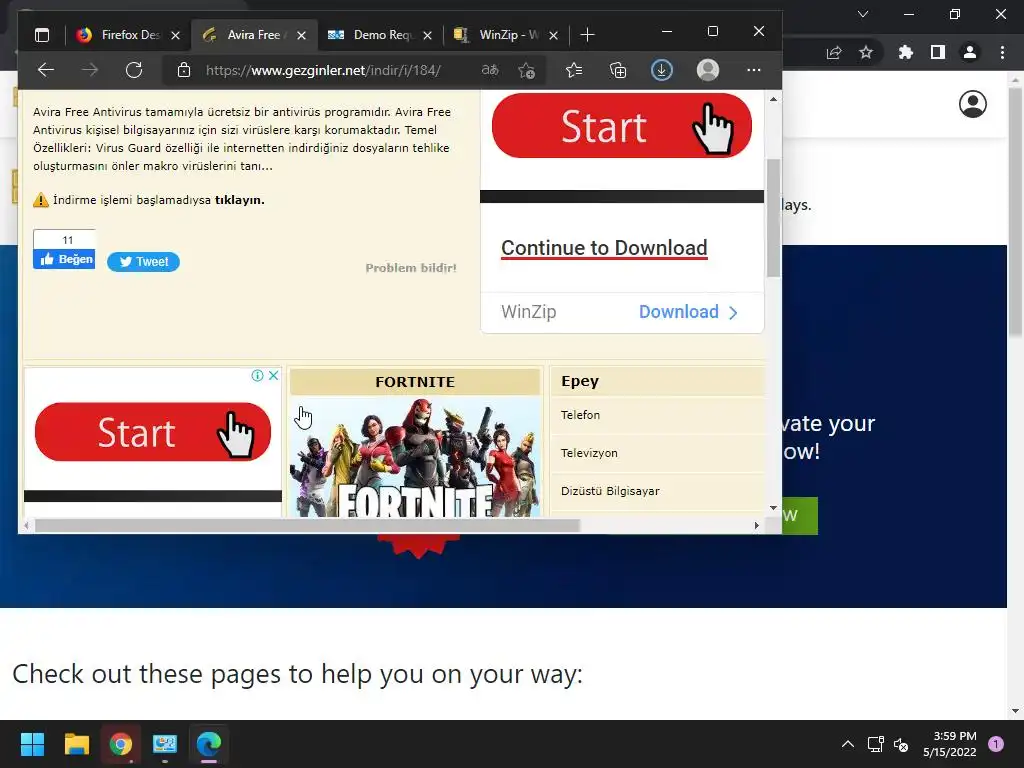
Task: Click the muted volume tray icon
Action: [901, 744]
